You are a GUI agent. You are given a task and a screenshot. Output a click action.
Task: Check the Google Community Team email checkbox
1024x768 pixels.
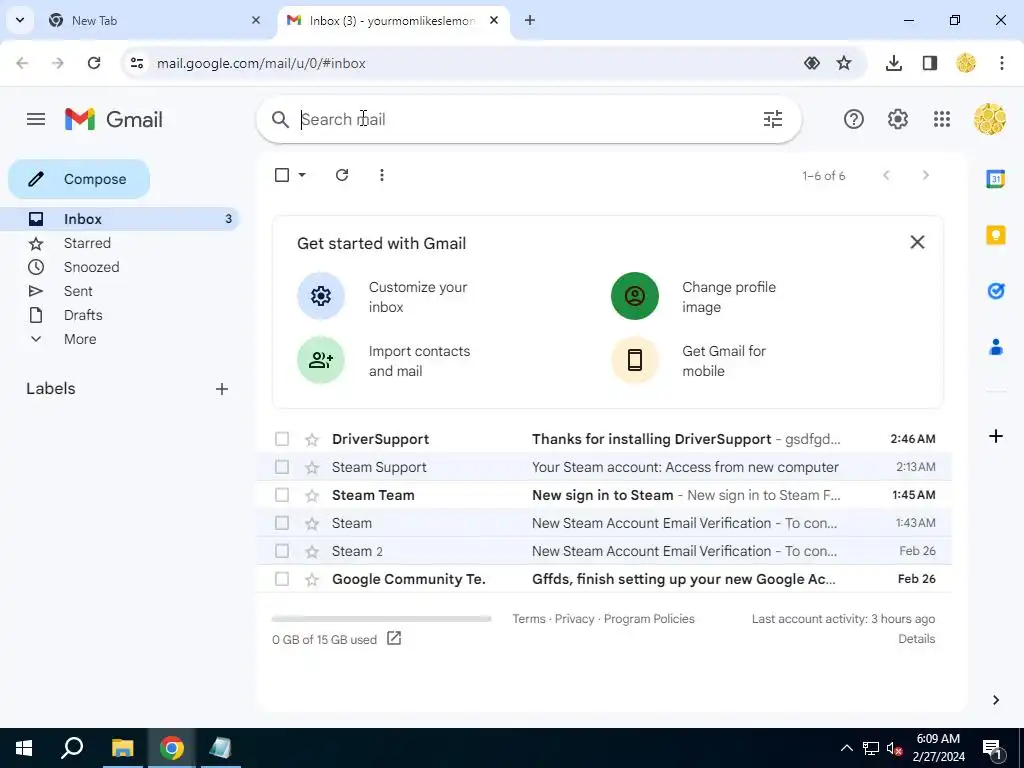pos(281,579)
